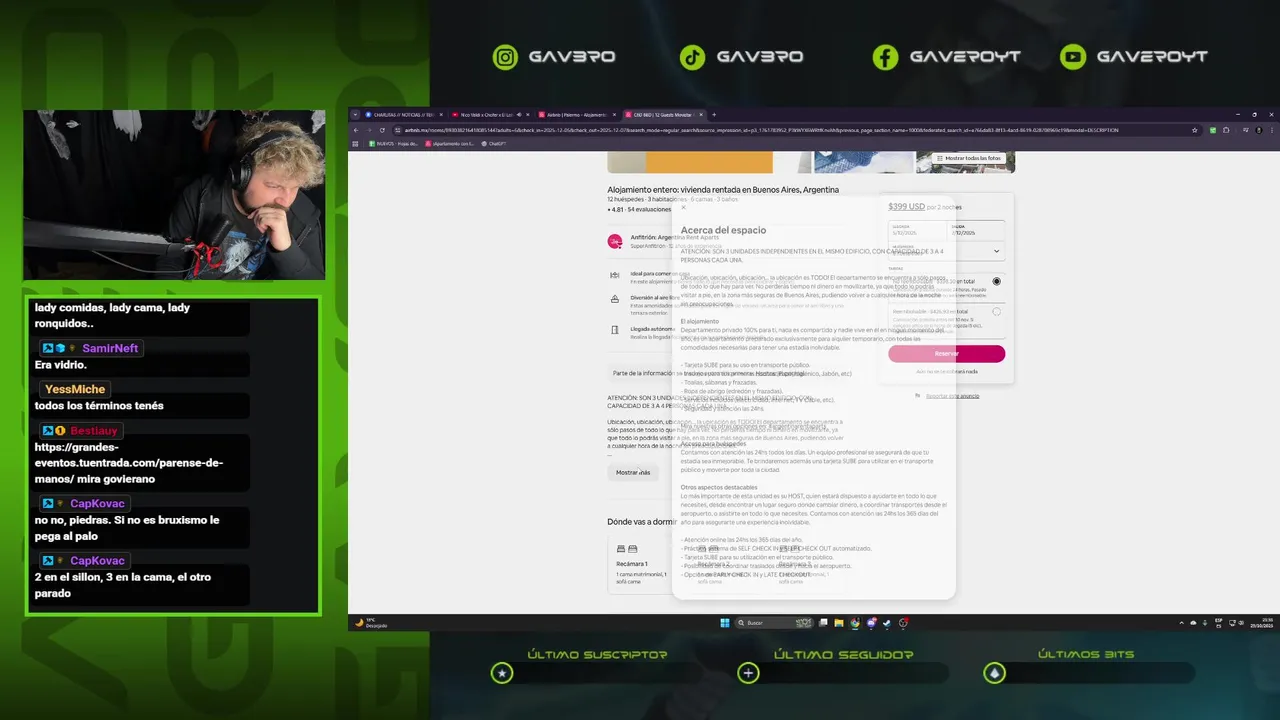Image resolution: width=1280 pixels, height=720 pixels.
Task: Click 'Reportar este anuncio' link
Action: (x=952, y=396)
